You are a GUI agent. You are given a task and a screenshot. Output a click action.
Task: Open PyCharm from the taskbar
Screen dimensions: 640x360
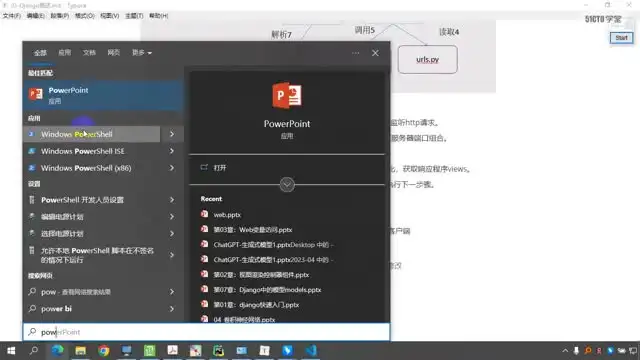[218, 351]
